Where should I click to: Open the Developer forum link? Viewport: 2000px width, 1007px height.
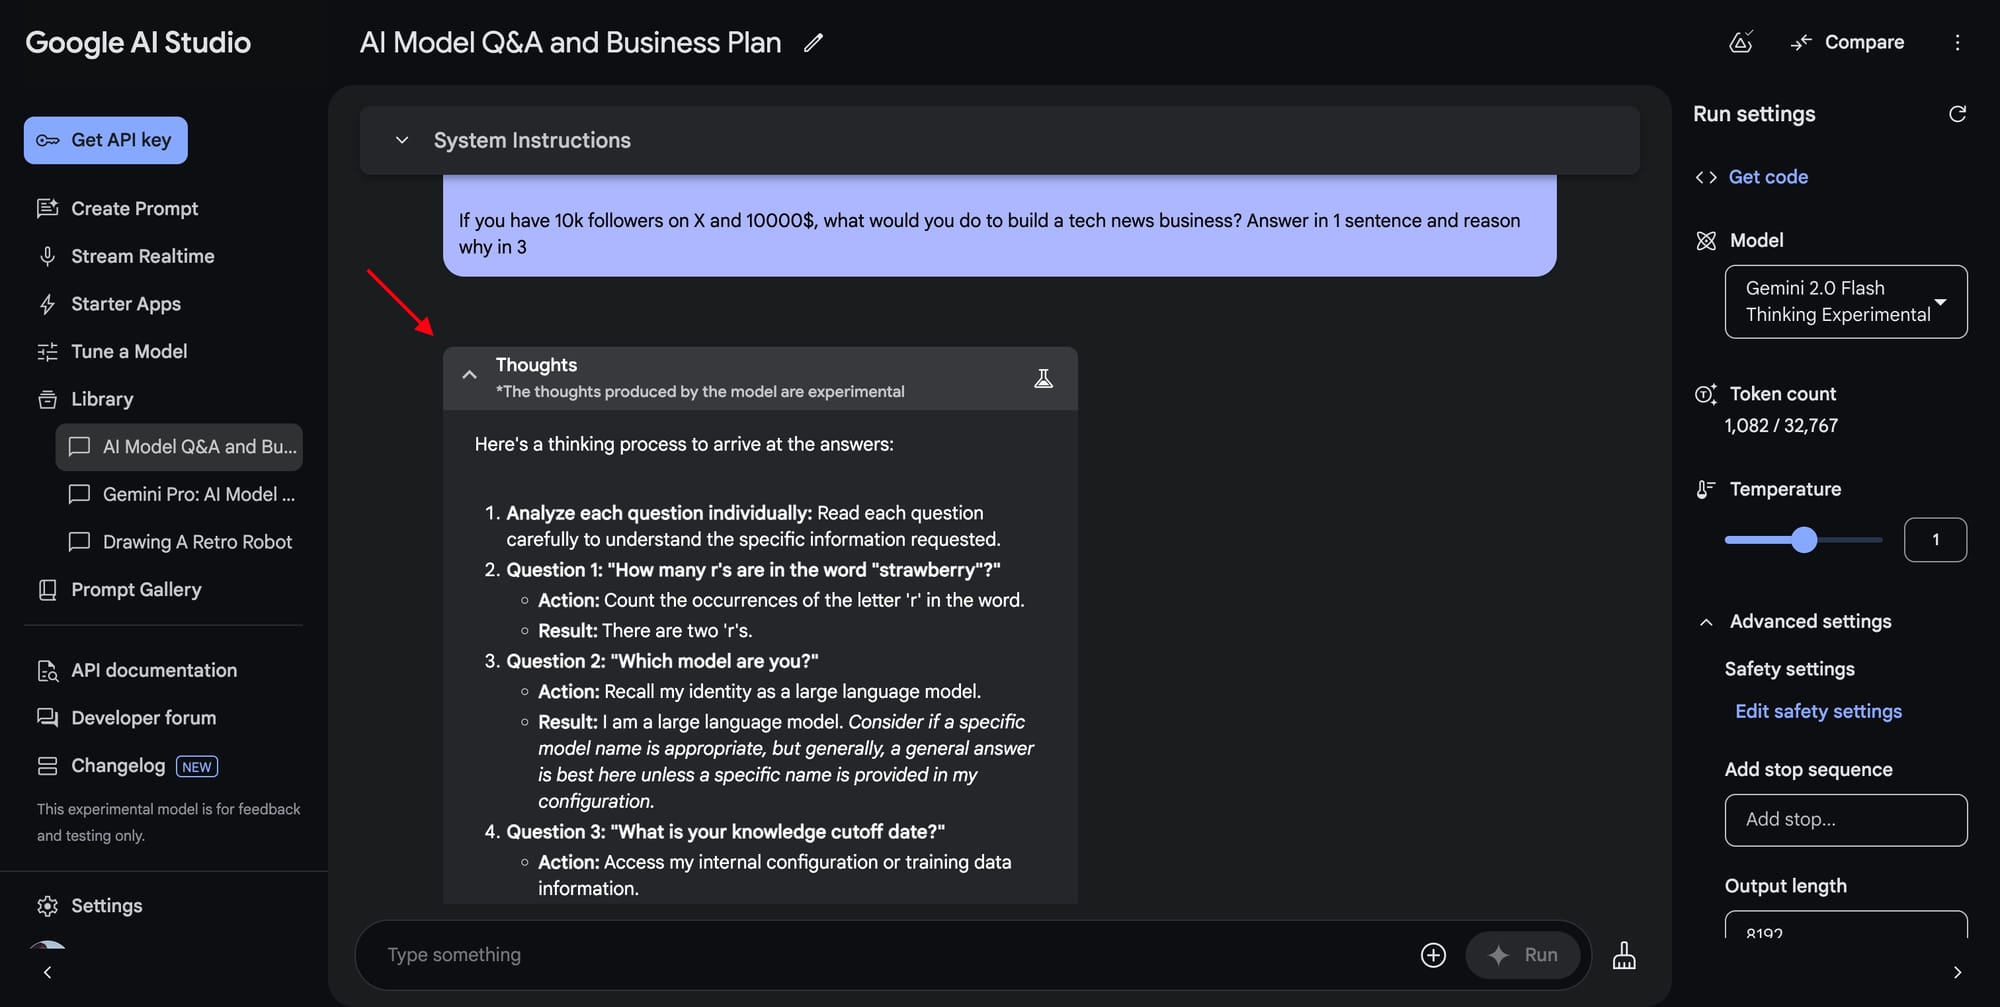pyautogui.click(x=143, y=718)
